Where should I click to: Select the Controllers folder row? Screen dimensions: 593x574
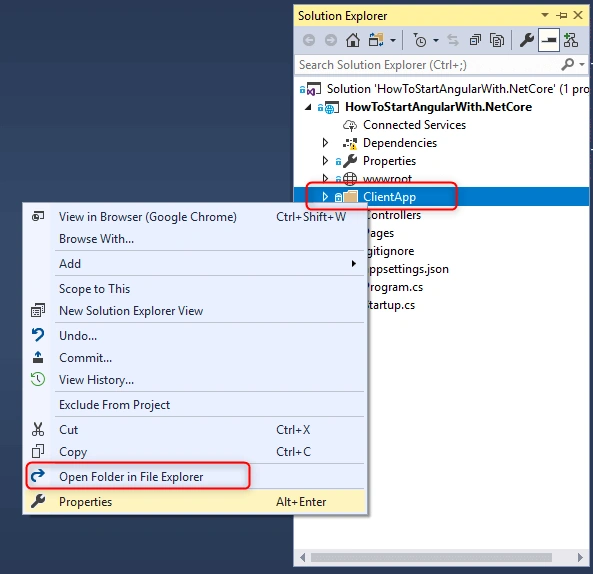(x=393, y=215)
